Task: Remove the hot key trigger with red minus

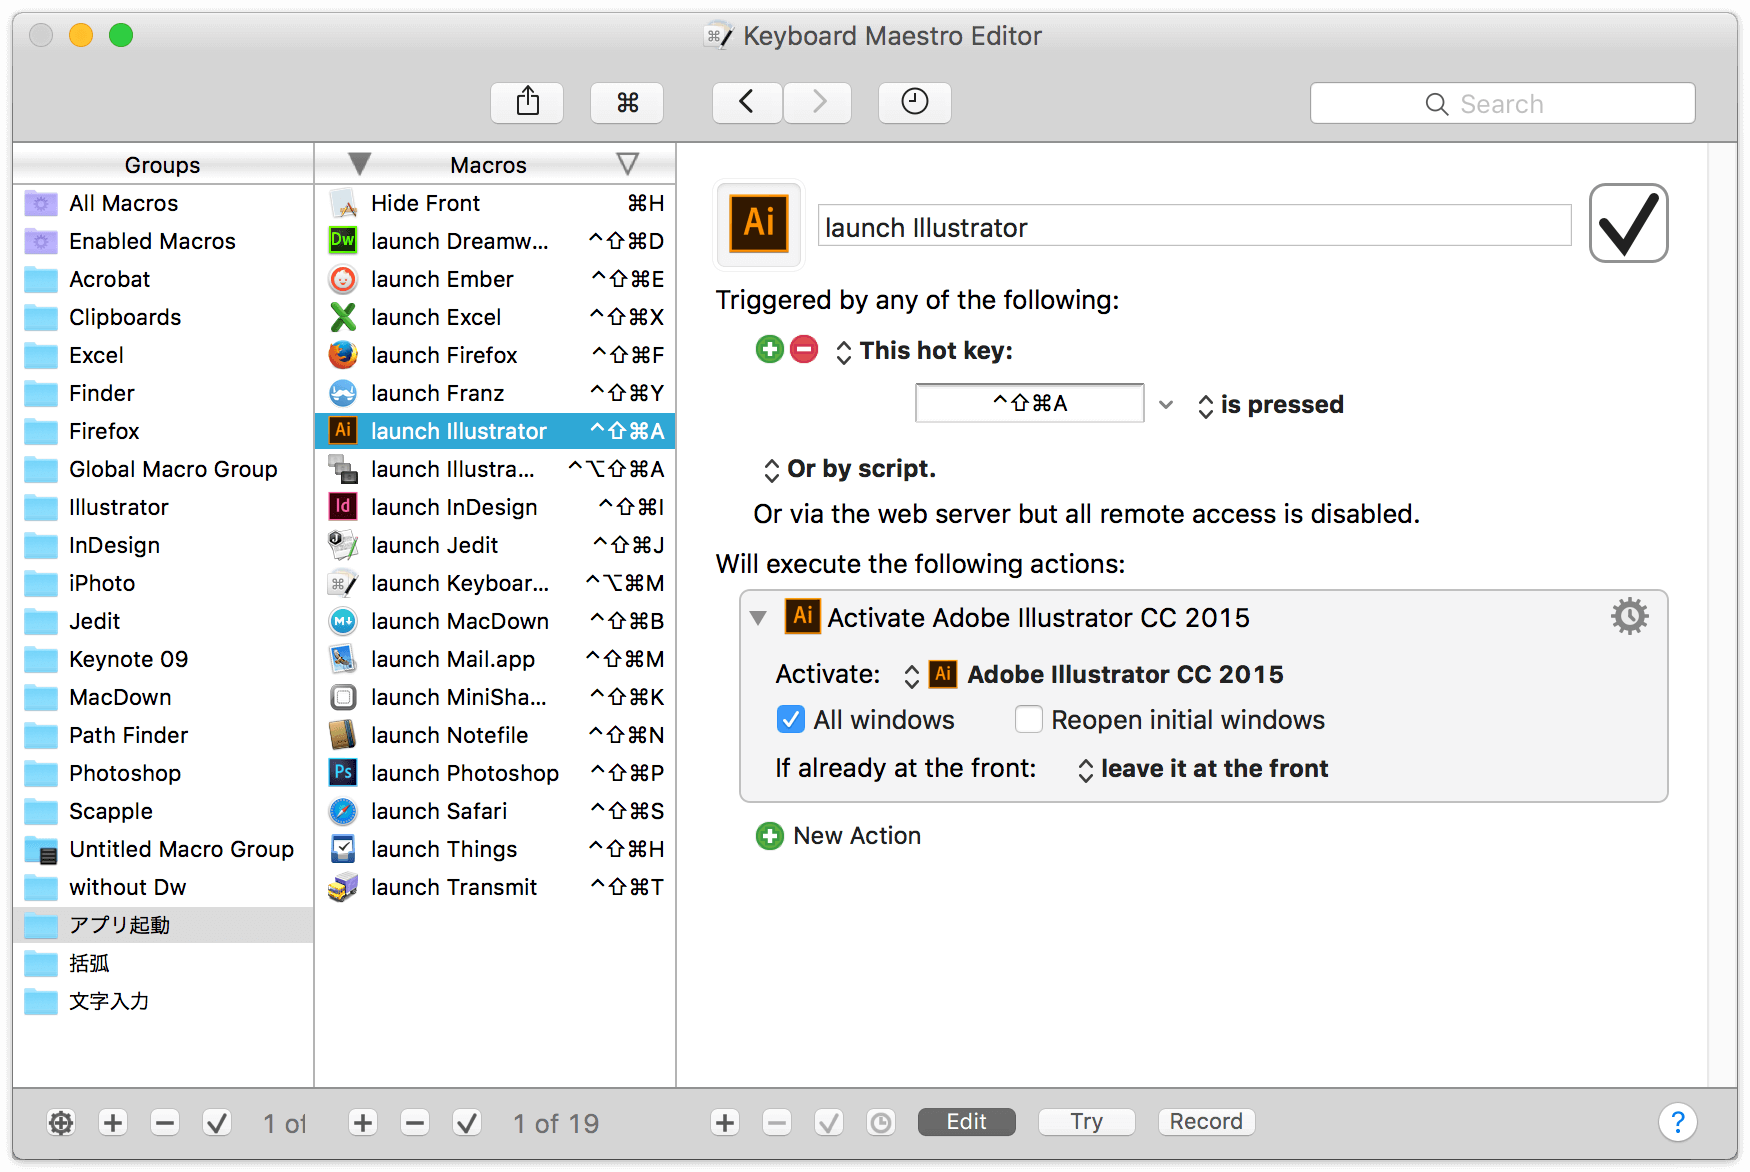Action: point(804,350)
